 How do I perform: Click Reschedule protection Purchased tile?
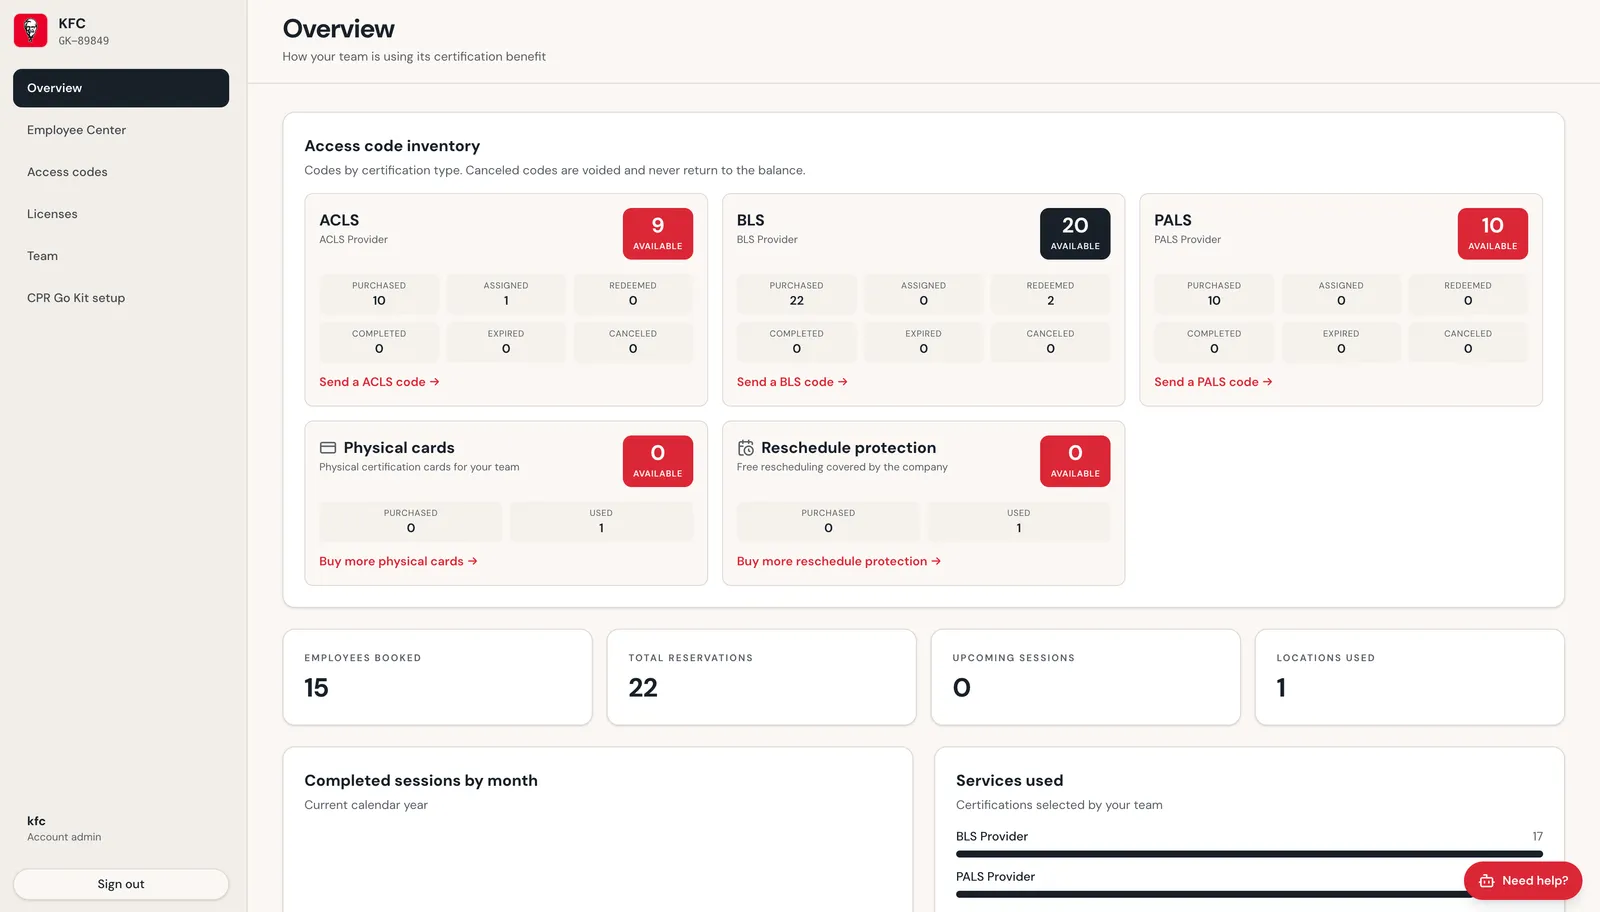point(828,521)
